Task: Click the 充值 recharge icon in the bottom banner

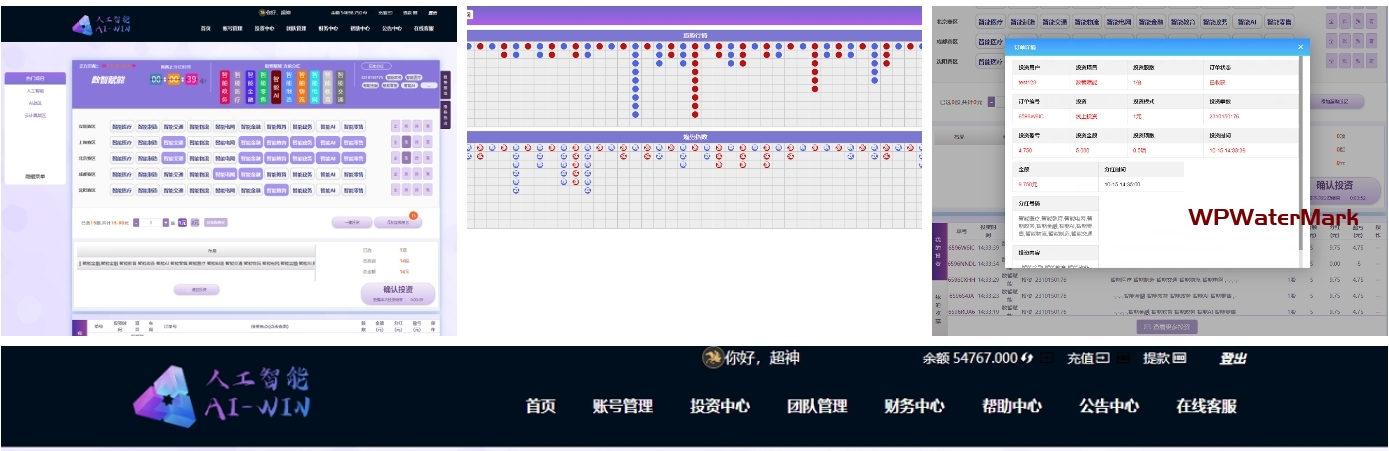Action: click(1103, 358)
